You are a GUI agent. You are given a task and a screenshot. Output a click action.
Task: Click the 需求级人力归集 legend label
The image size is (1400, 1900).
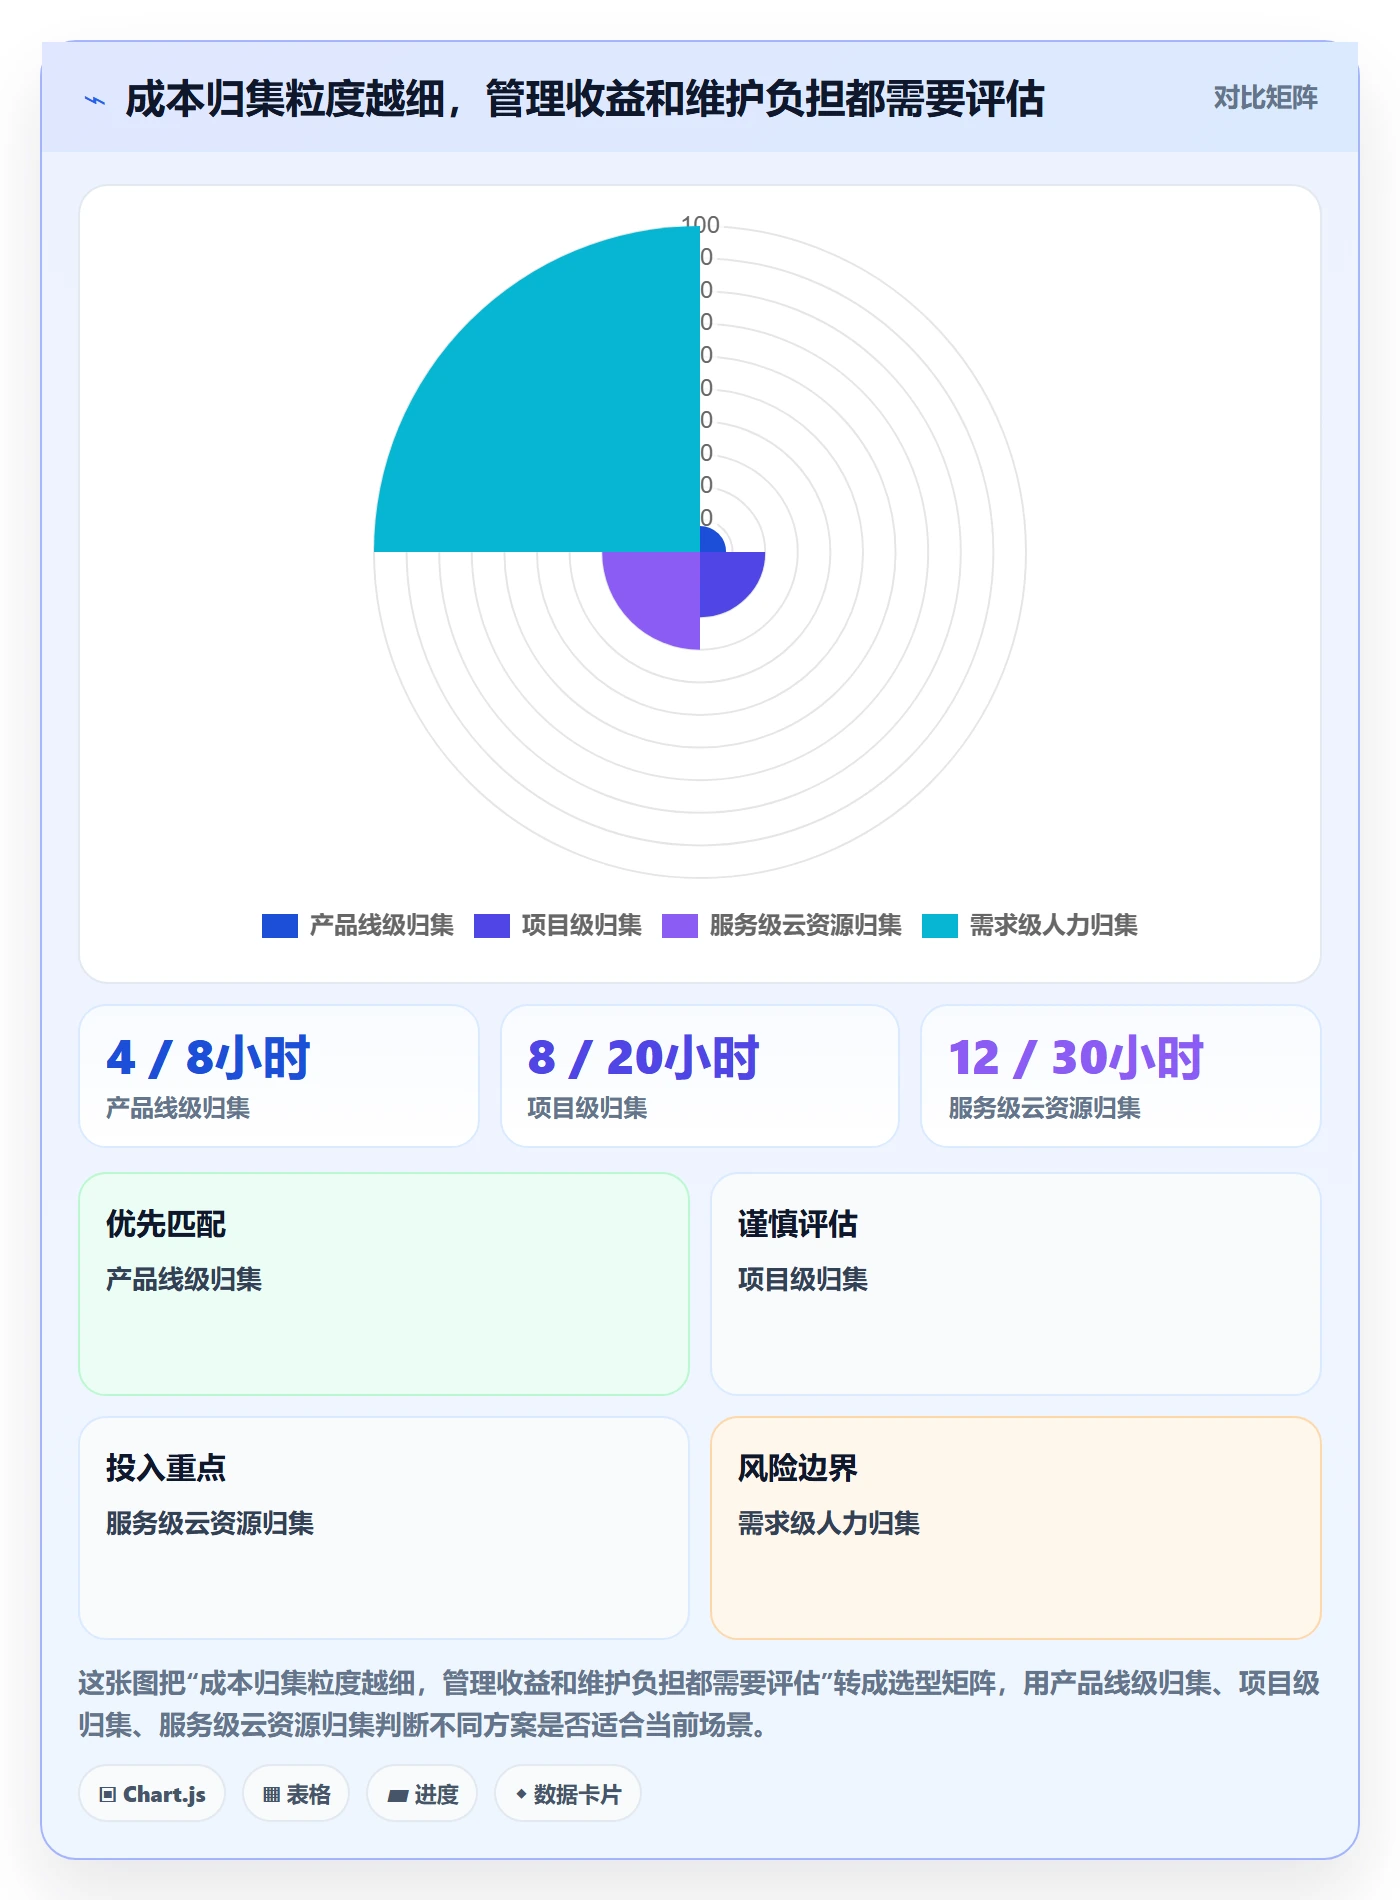point(1054,926)
